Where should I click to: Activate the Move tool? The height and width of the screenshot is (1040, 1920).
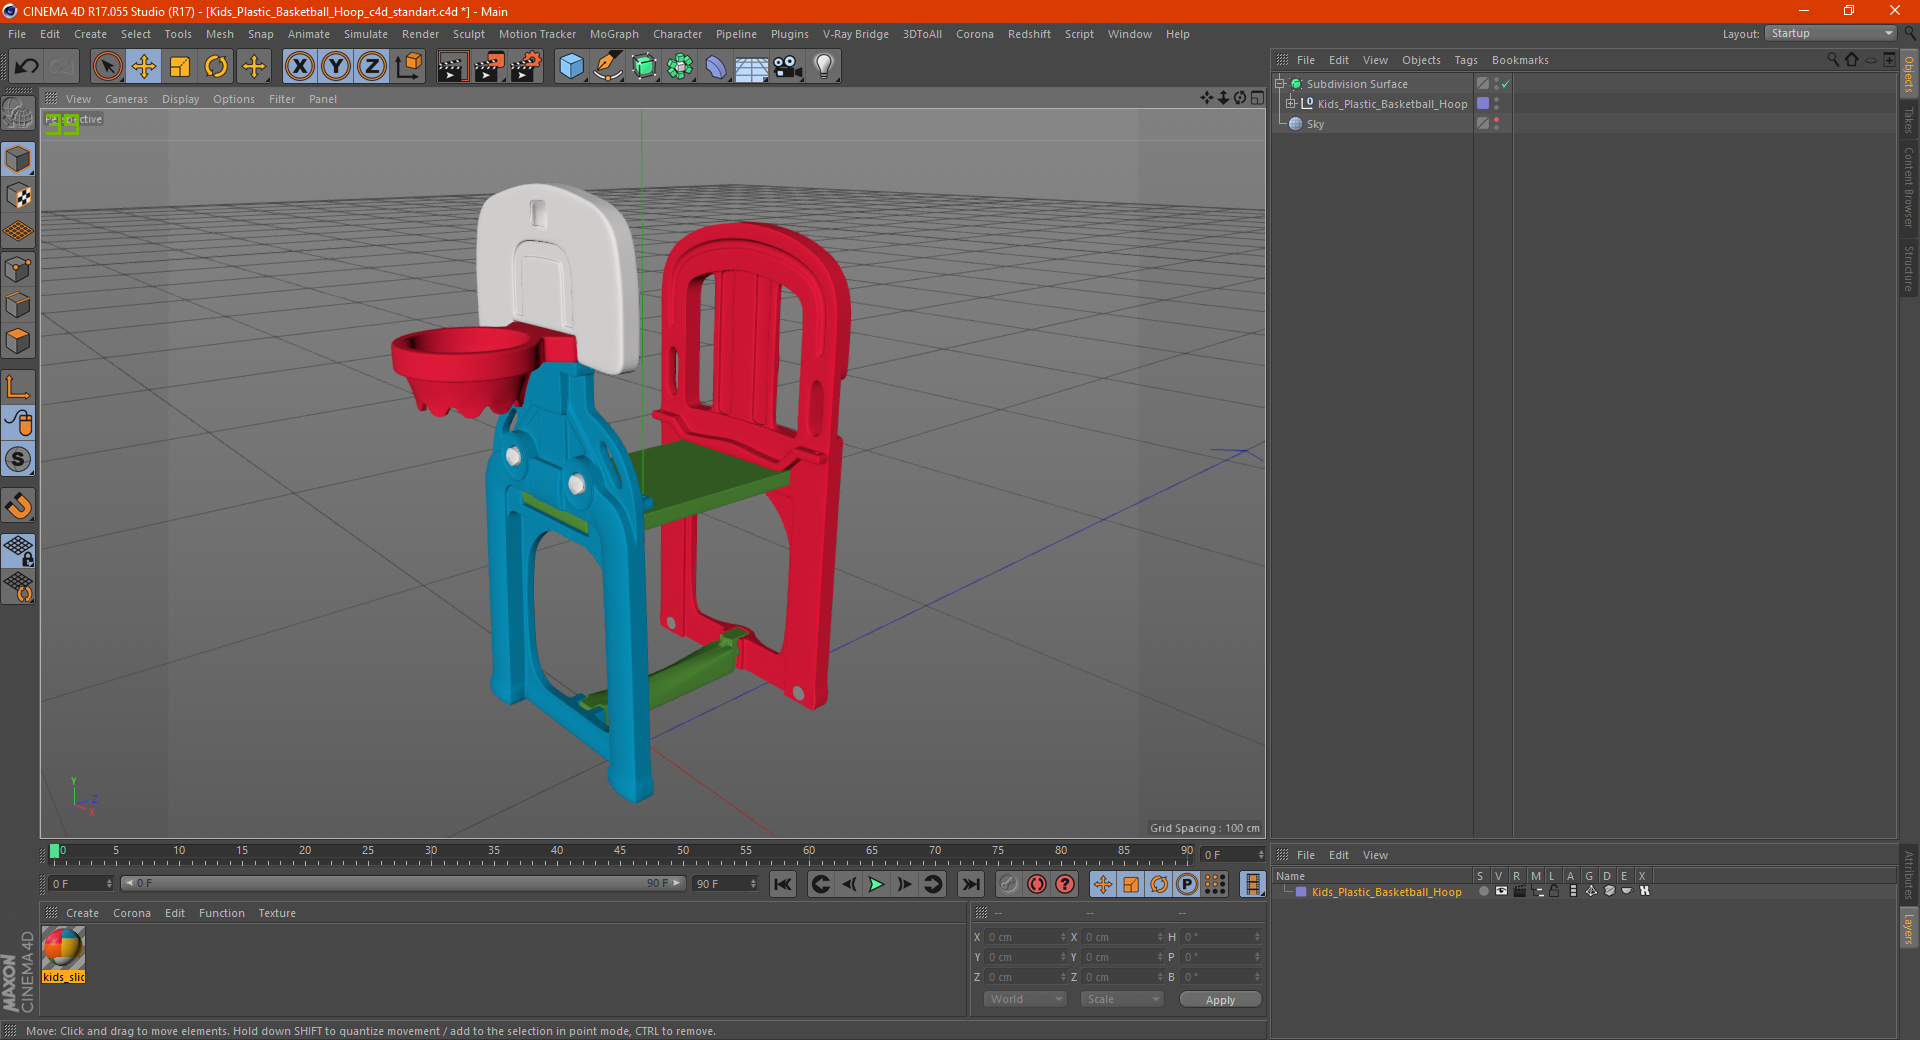[144, 67]
